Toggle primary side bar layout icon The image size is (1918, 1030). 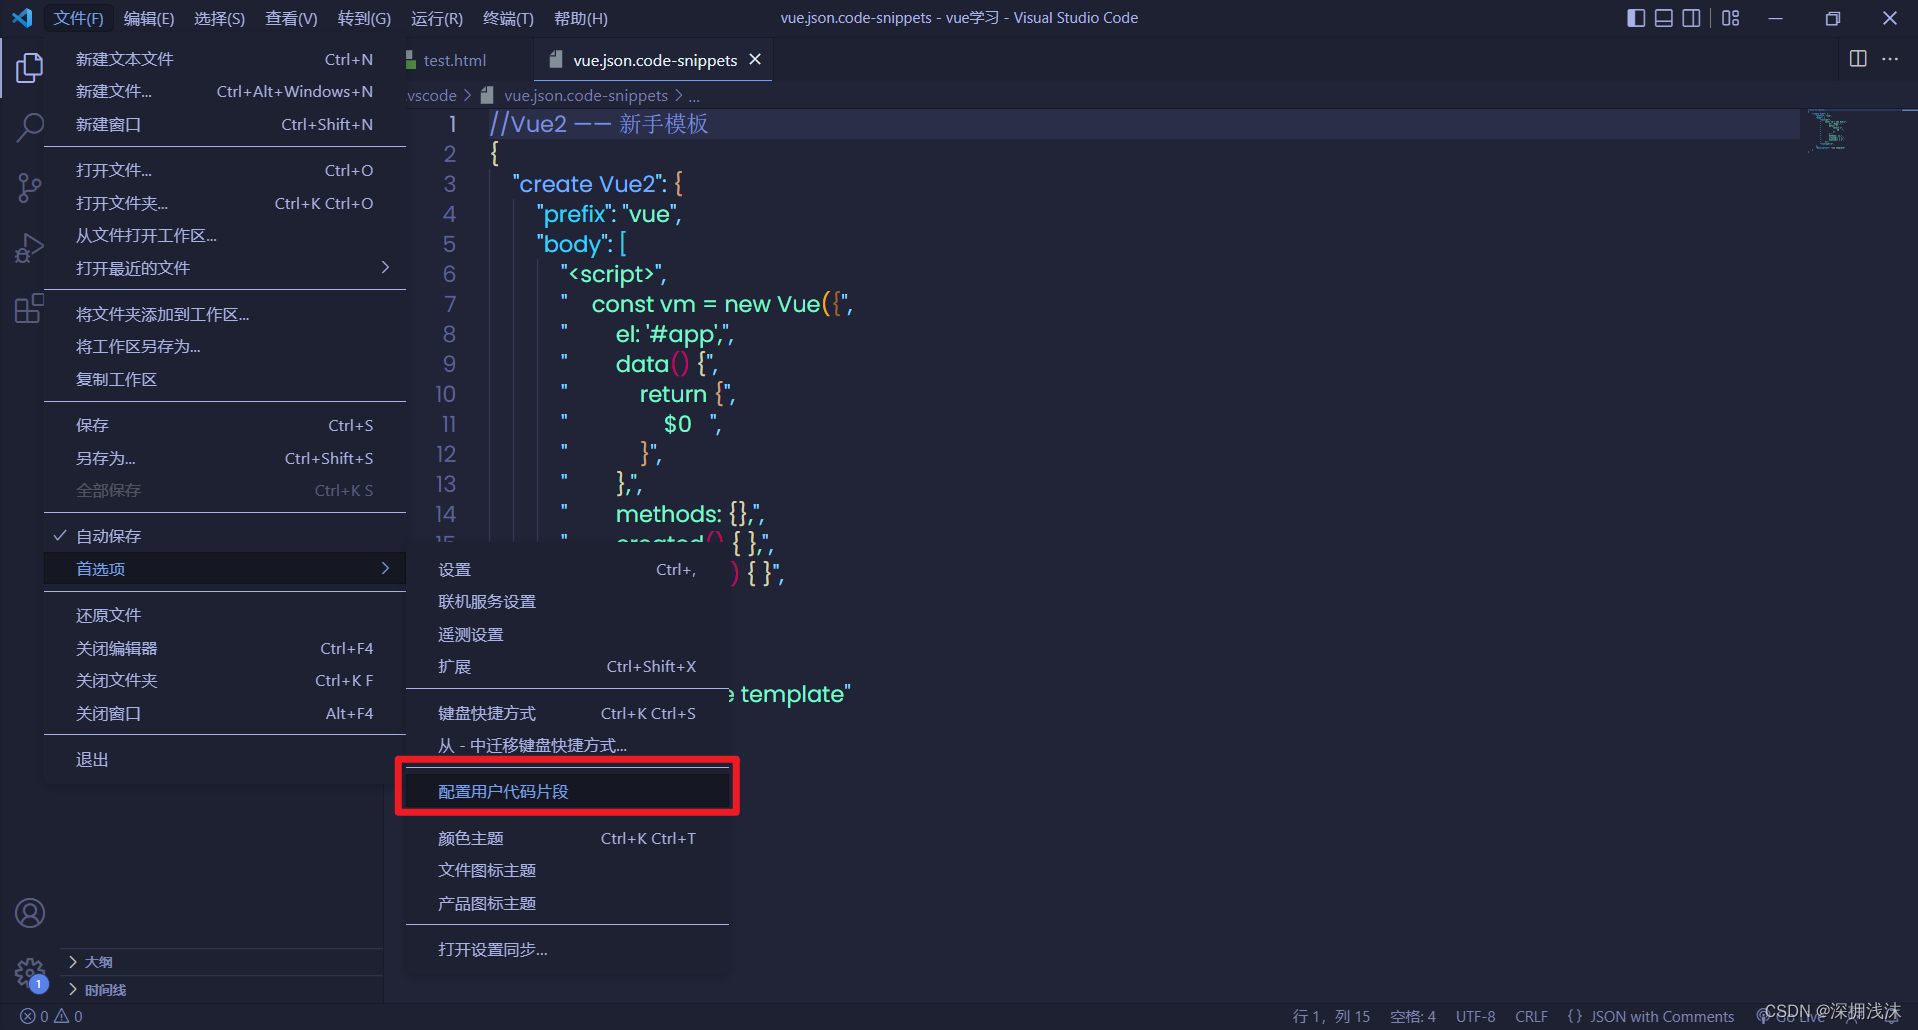click(x=1636, y=18)
